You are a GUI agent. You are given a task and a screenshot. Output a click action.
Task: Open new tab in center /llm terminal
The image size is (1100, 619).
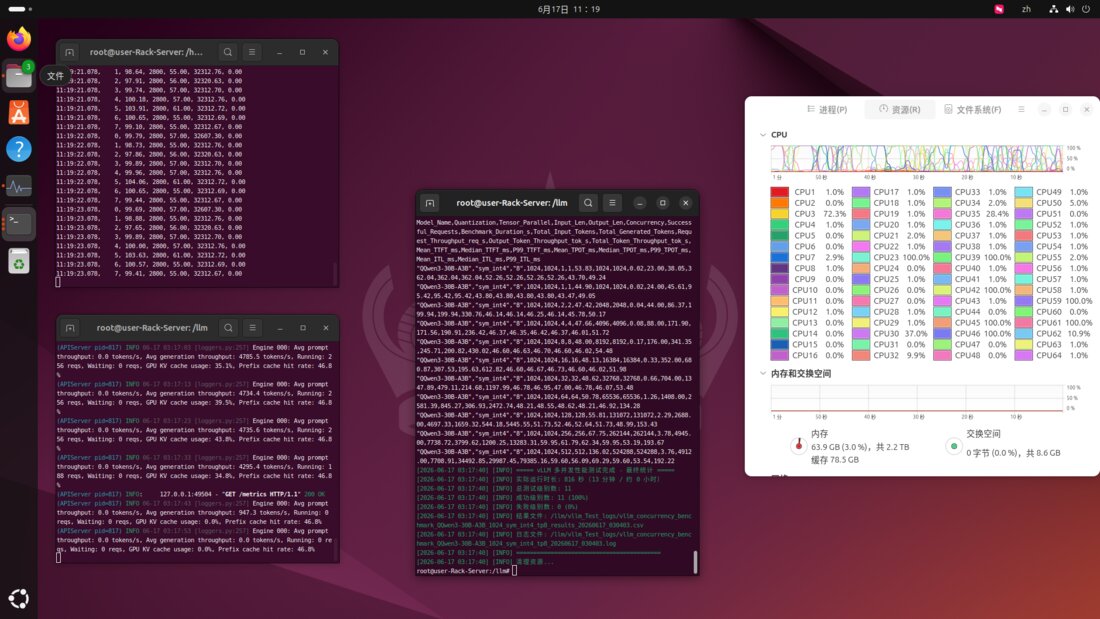coord(430,203)
